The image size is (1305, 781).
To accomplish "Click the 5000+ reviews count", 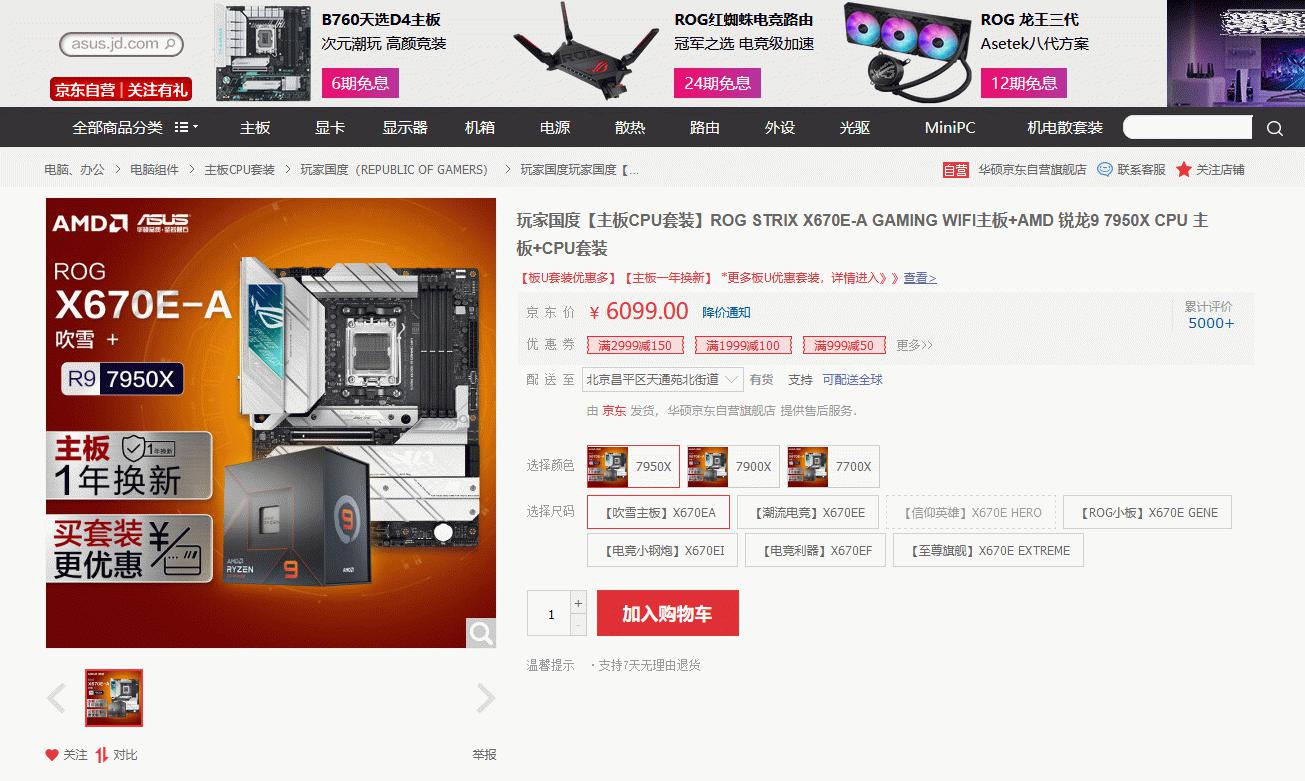I will pos(1211,323).
